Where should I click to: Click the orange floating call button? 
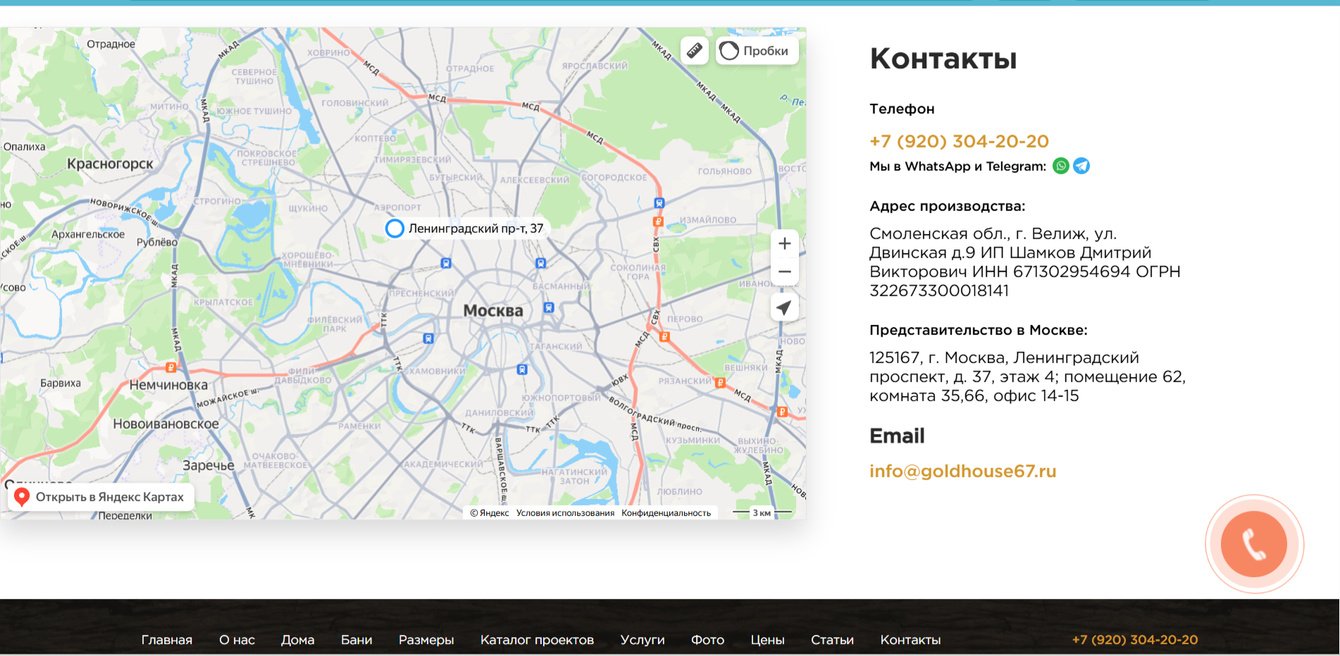click(1254, 544)
